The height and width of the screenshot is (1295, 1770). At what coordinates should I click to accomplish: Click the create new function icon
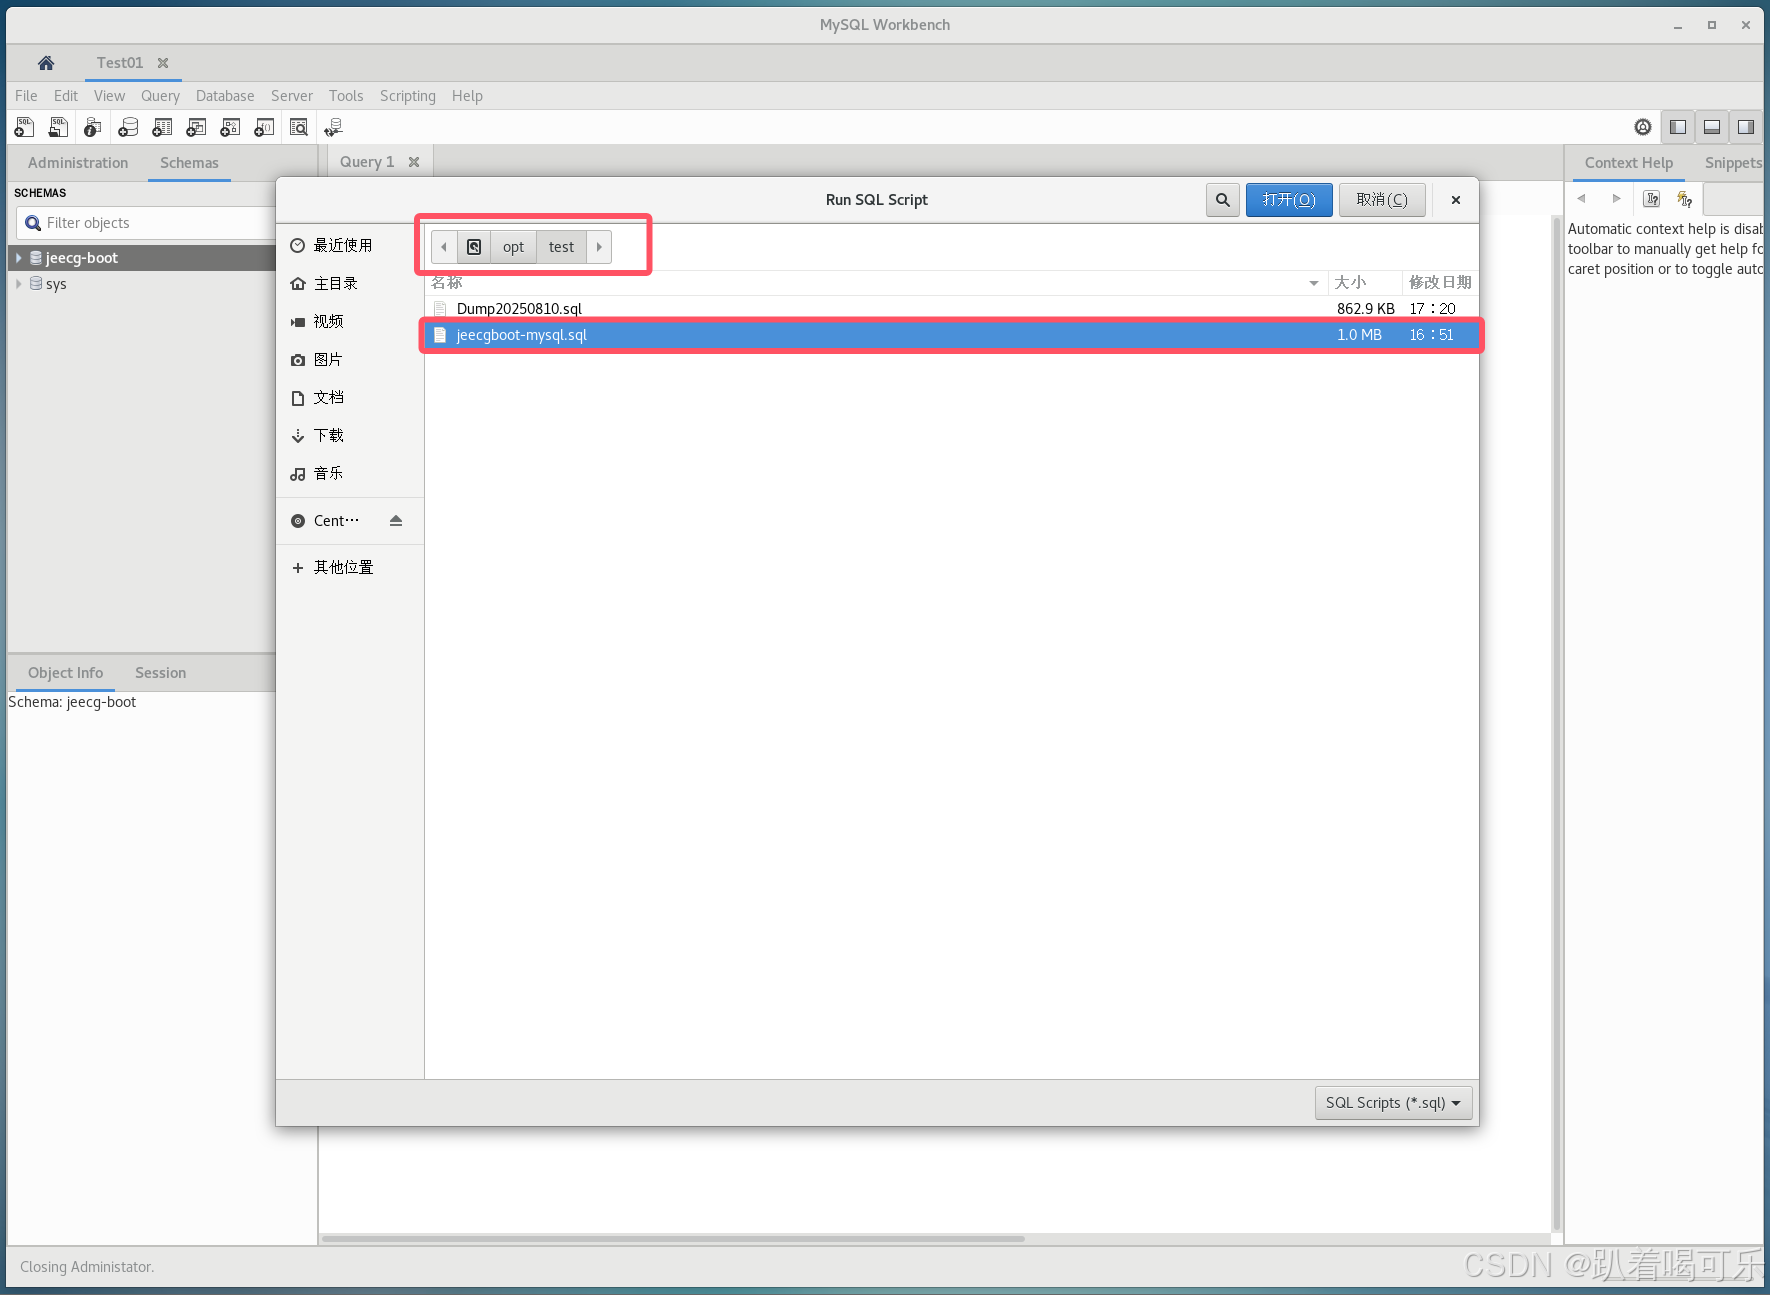point(264,127)
